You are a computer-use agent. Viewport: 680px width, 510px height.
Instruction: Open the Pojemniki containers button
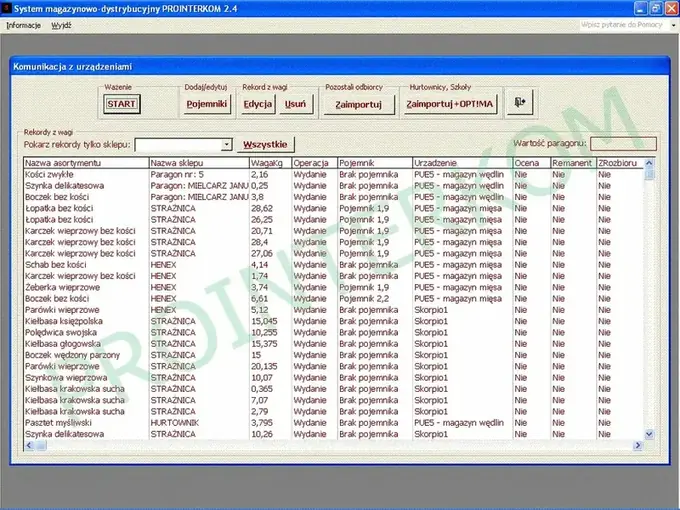coord(206,104)
